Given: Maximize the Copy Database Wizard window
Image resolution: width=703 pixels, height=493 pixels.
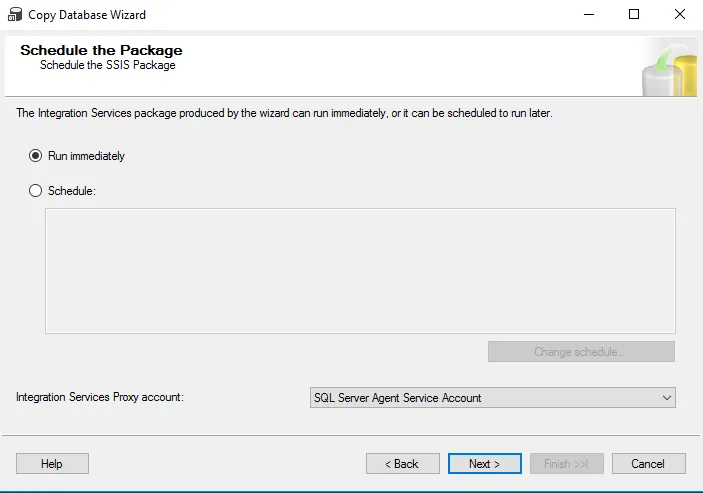Looking at the screenshot, I should [x=634, y=15].
